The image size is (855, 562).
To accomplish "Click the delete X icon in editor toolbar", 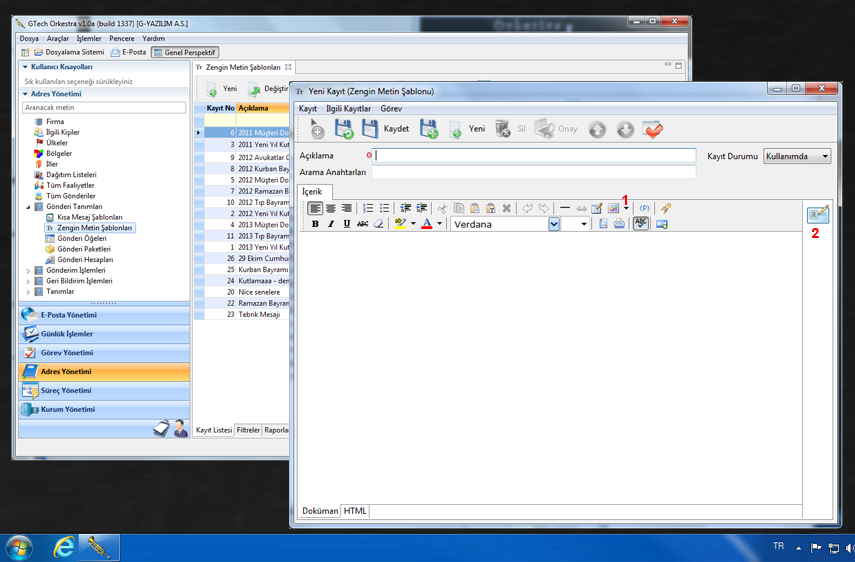I will (507, 208).
